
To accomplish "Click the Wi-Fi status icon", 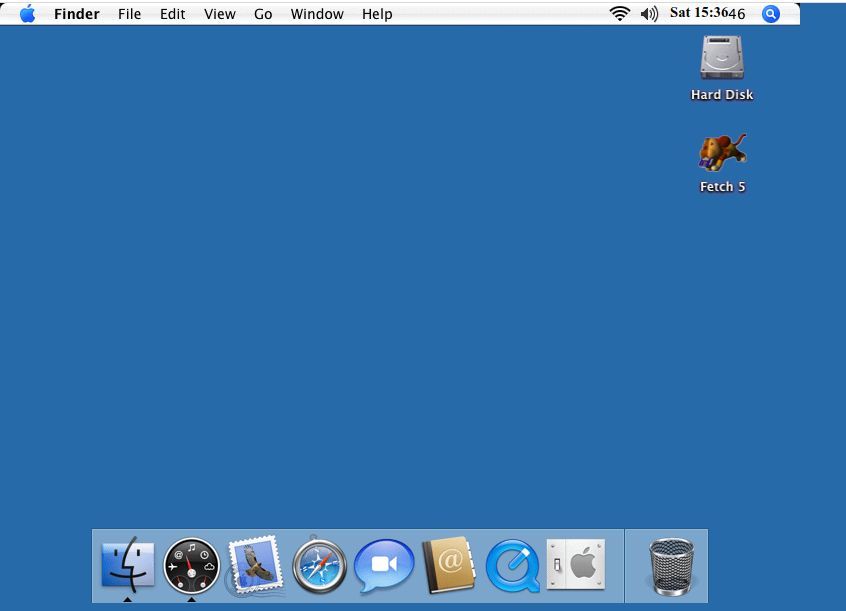I will coord(620,13).
